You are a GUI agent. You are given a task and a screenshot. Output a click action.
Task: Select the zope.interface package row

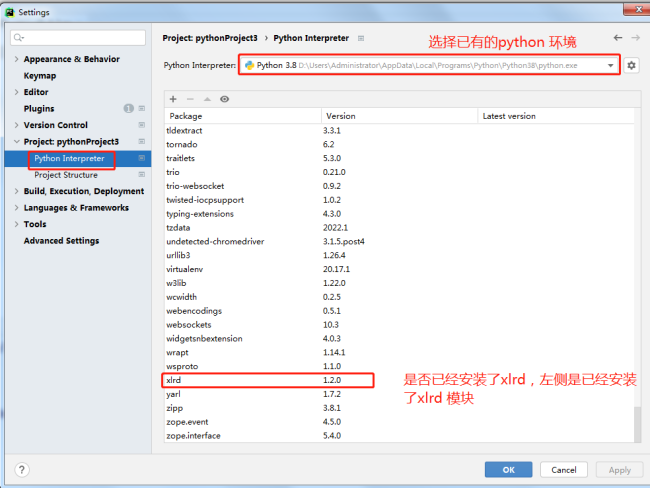pos(399,435)
